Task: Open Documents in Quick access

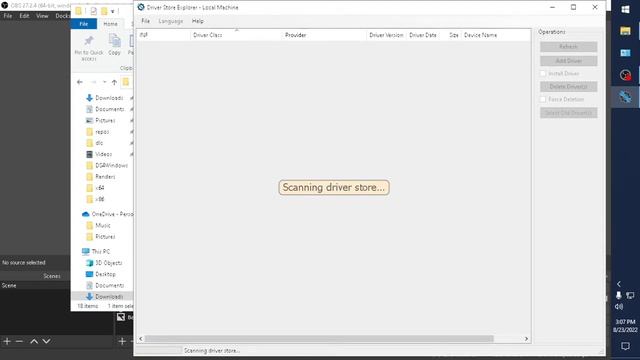Action: tap(109, 109)
